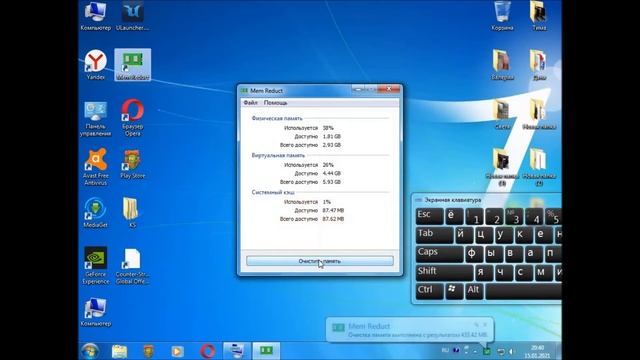Screen dimensions: 640x360
Task: Click the green Mem Reduct tray icon
Action: (487, 351)
